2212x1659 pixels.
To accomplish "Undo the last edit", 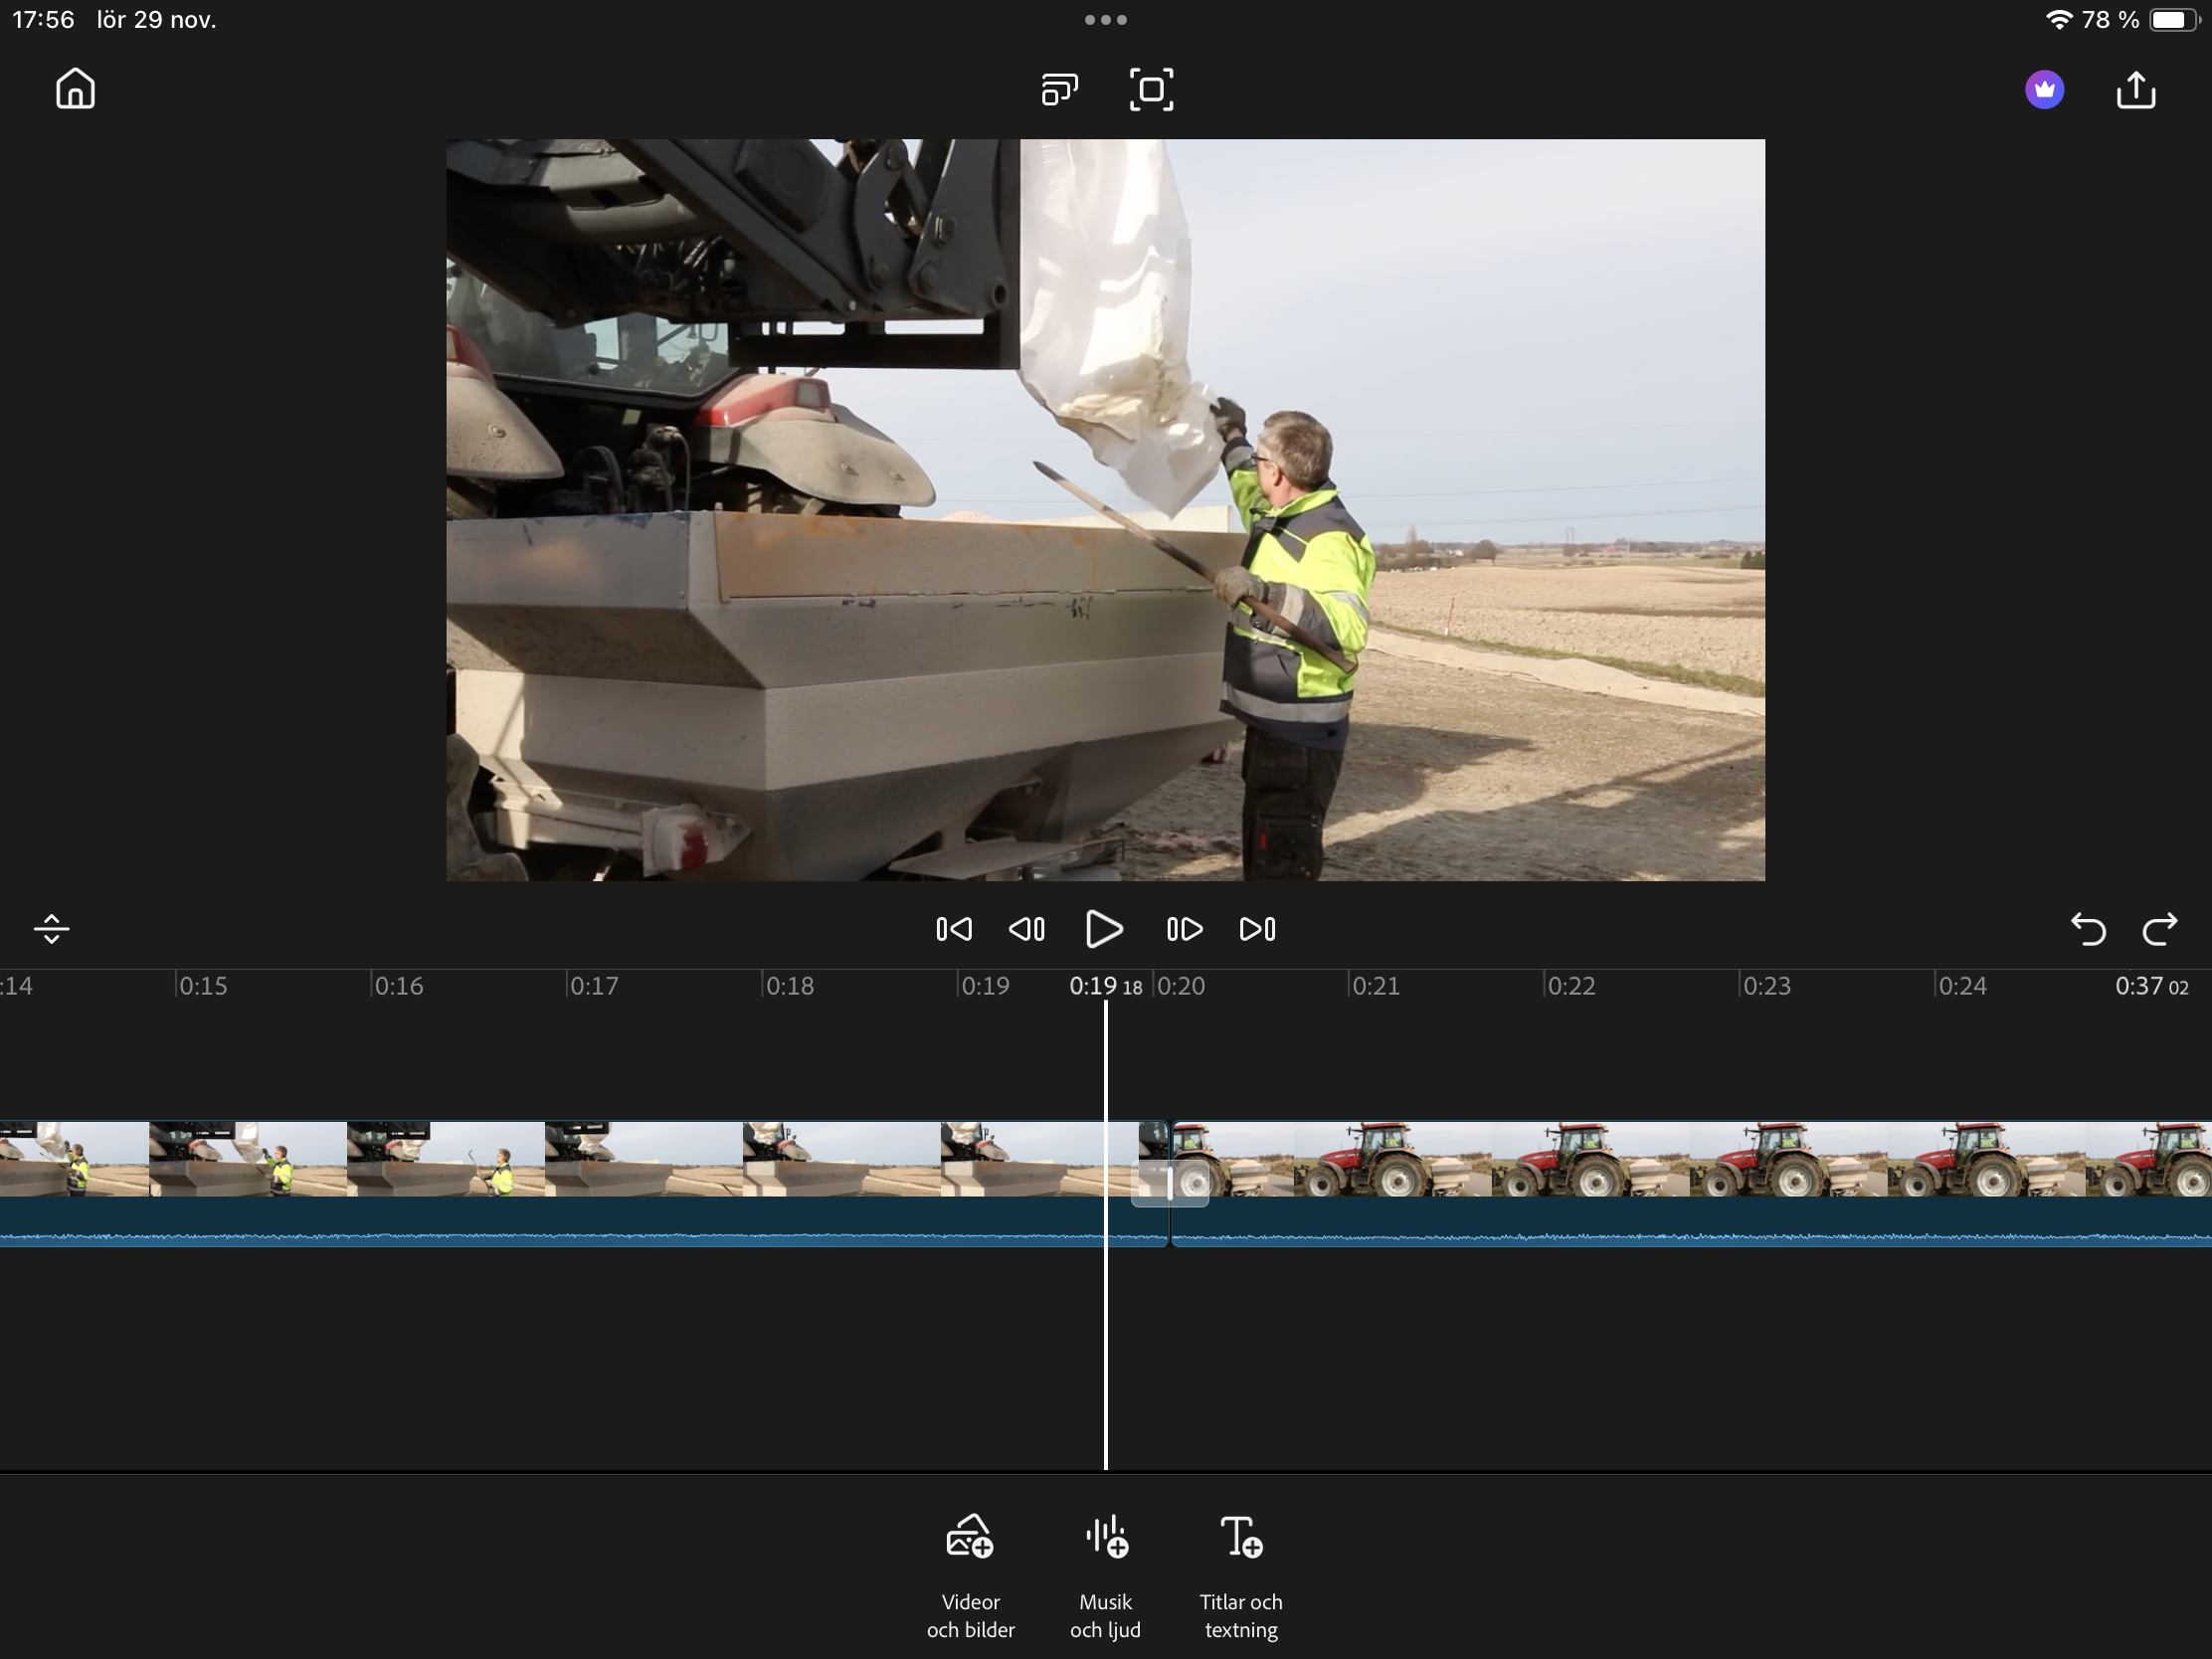I will (x=2088, y=929).
